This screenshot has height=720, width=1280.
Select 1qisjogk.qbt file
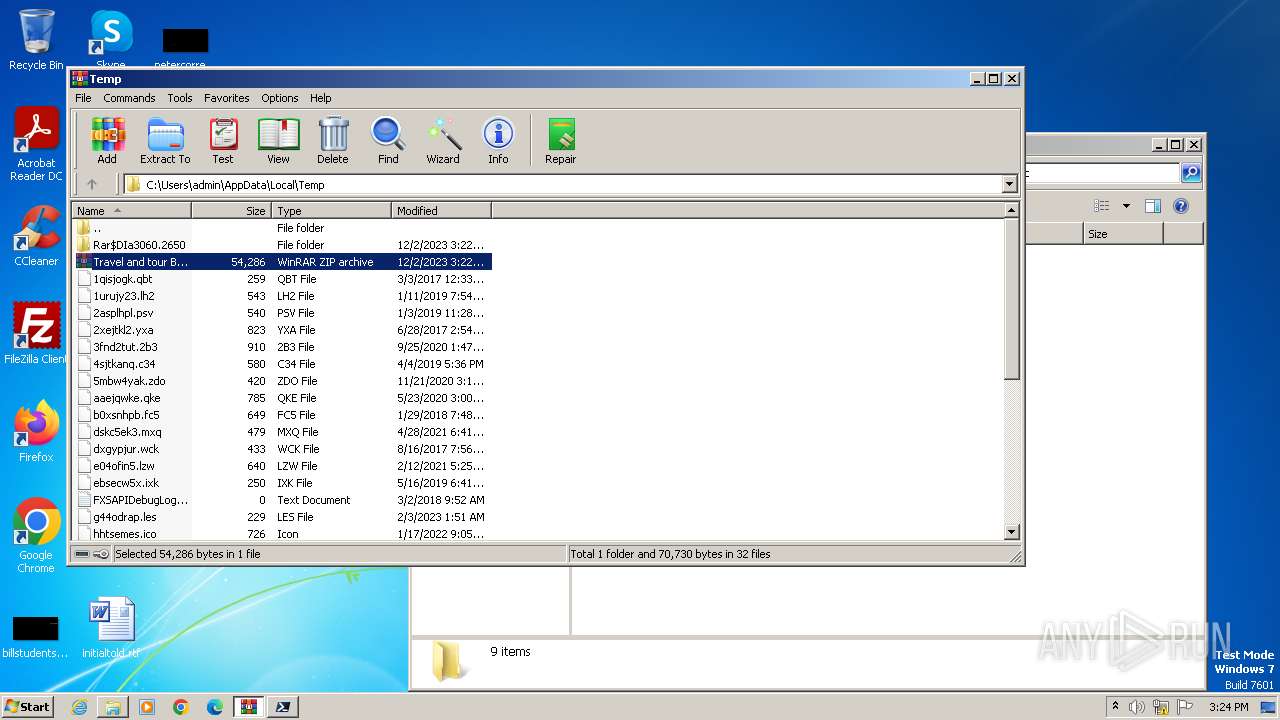pyautogui.click(x=282, y=279)
